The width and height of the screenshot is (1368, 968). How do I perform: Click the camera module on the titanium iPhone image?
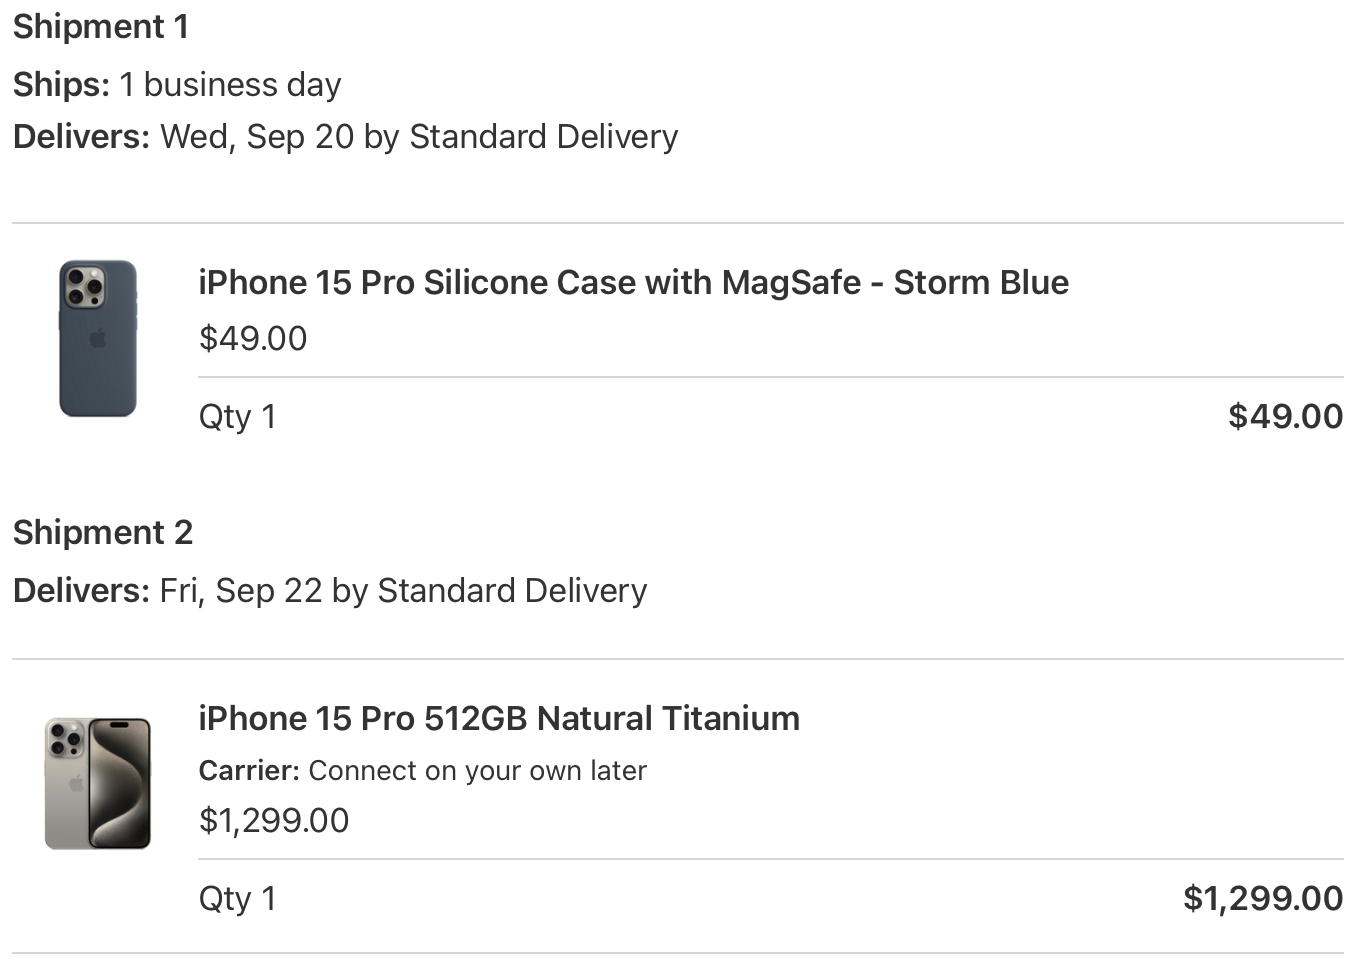65,739
